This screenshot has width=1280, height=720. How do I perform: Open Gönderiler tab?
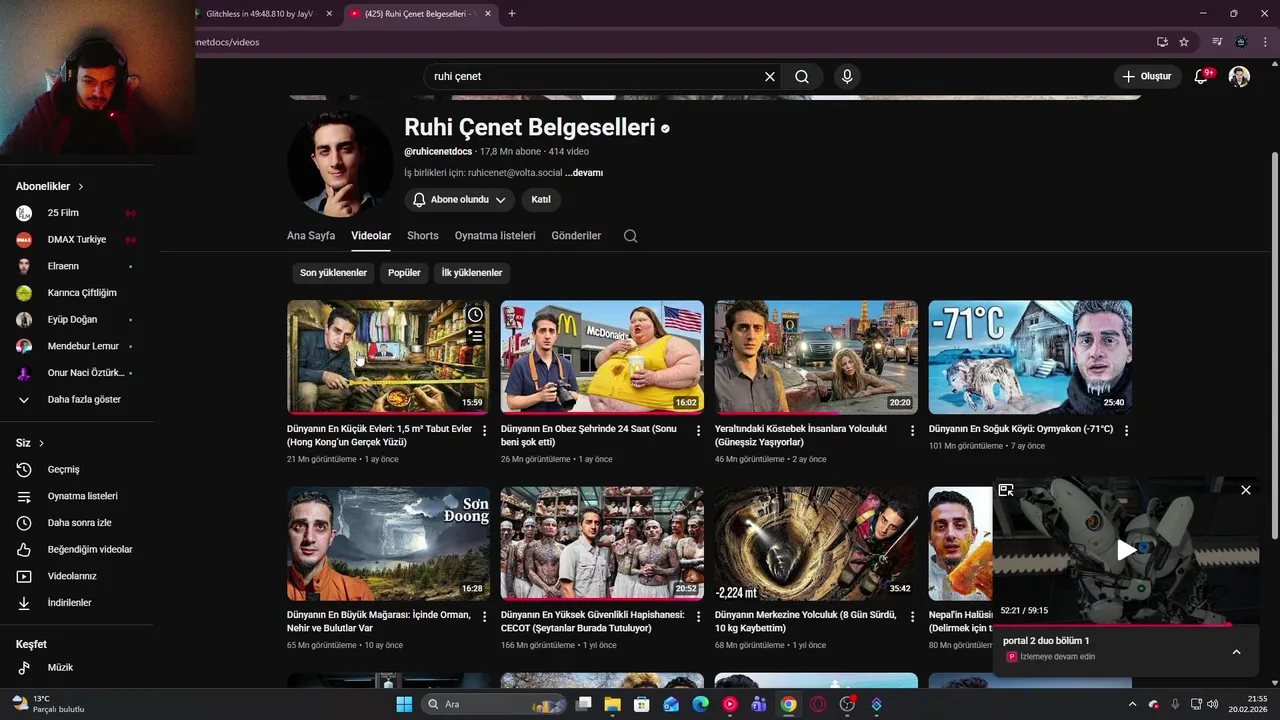coord(576,236)
